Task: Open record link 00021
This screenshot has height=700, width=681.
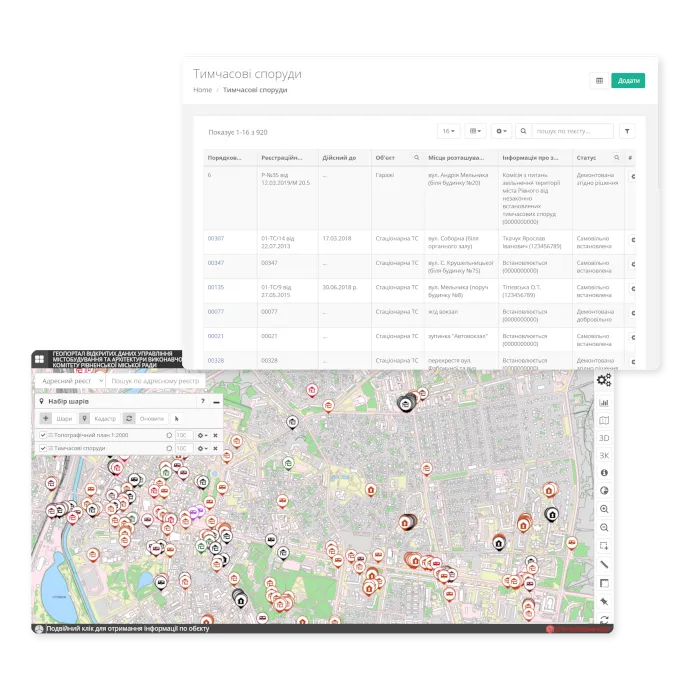Action: (216, 336)
